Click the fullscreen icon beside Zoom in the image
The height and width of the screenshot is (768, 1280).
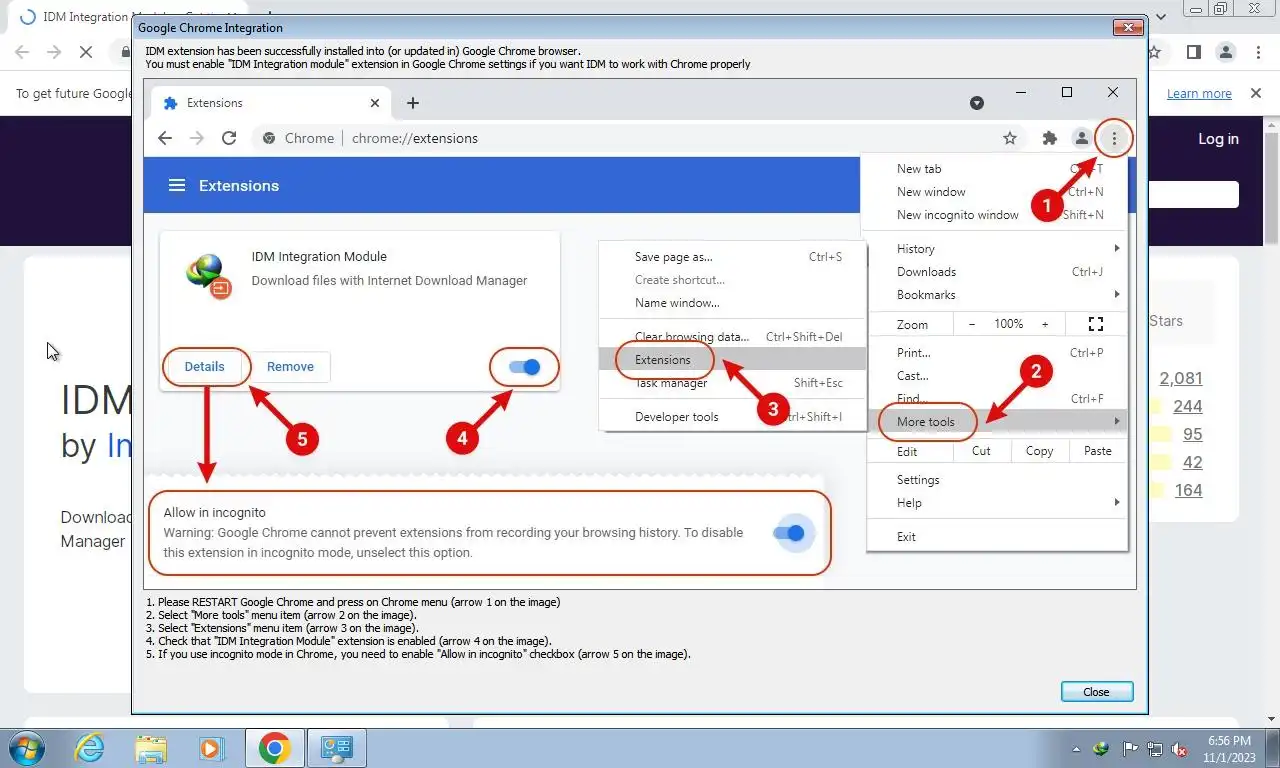(x=1096, y=324)
